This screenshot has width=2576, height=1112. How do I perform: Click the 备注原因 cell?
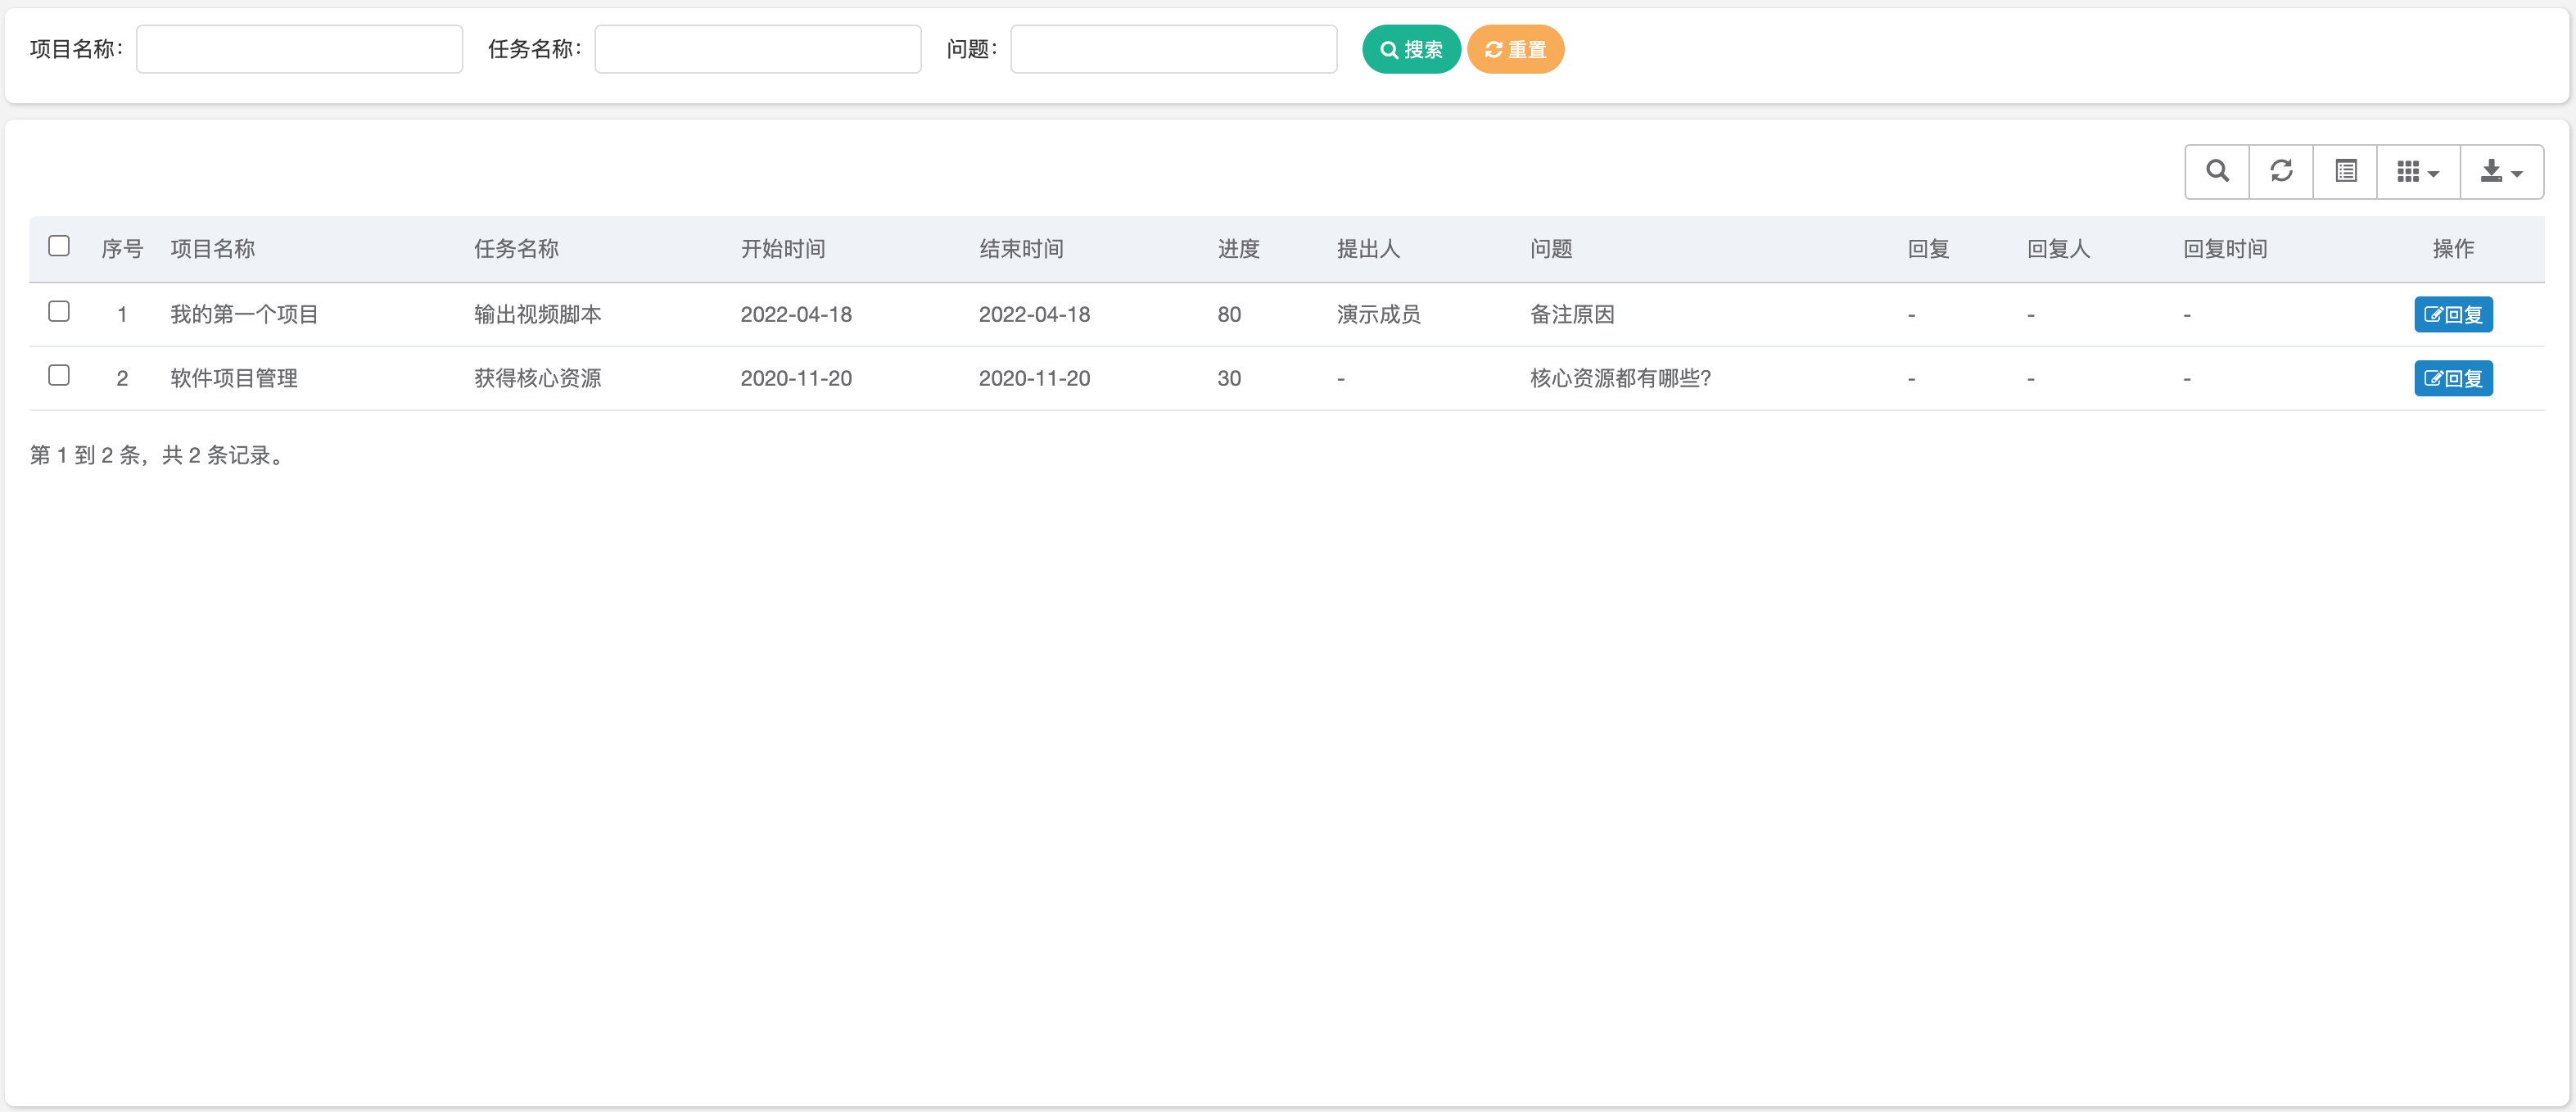click(x=1572, y=314)
